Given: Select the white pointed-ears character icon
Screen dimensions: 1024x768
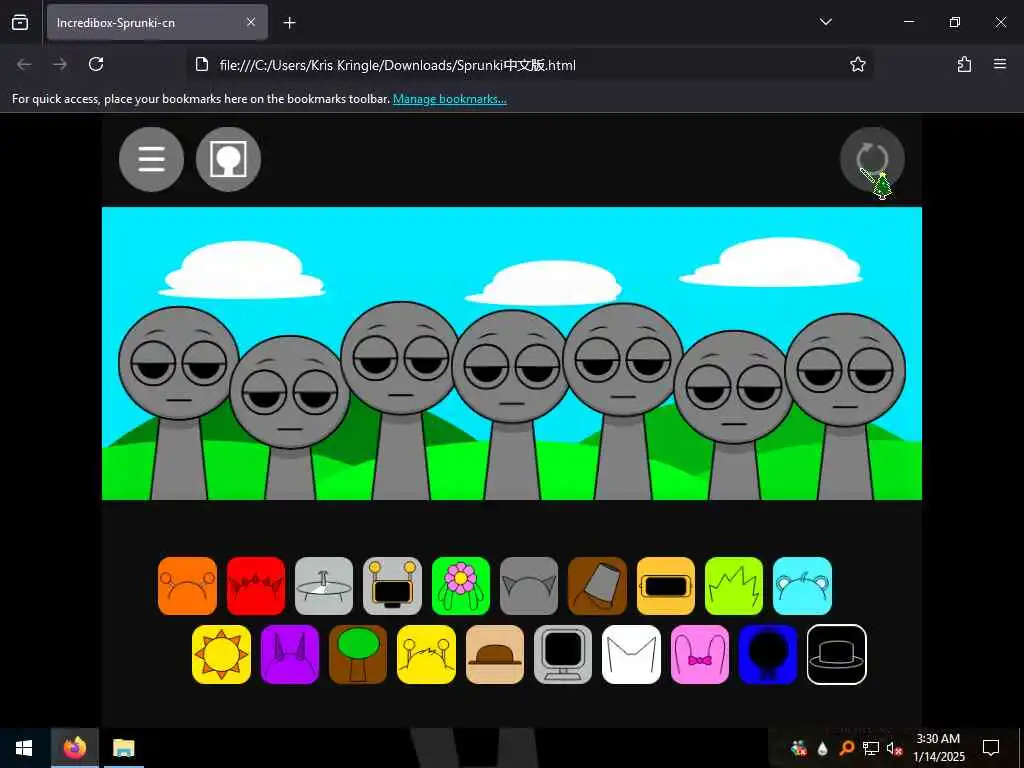Looking at the screenshot, I should (632, 654).
